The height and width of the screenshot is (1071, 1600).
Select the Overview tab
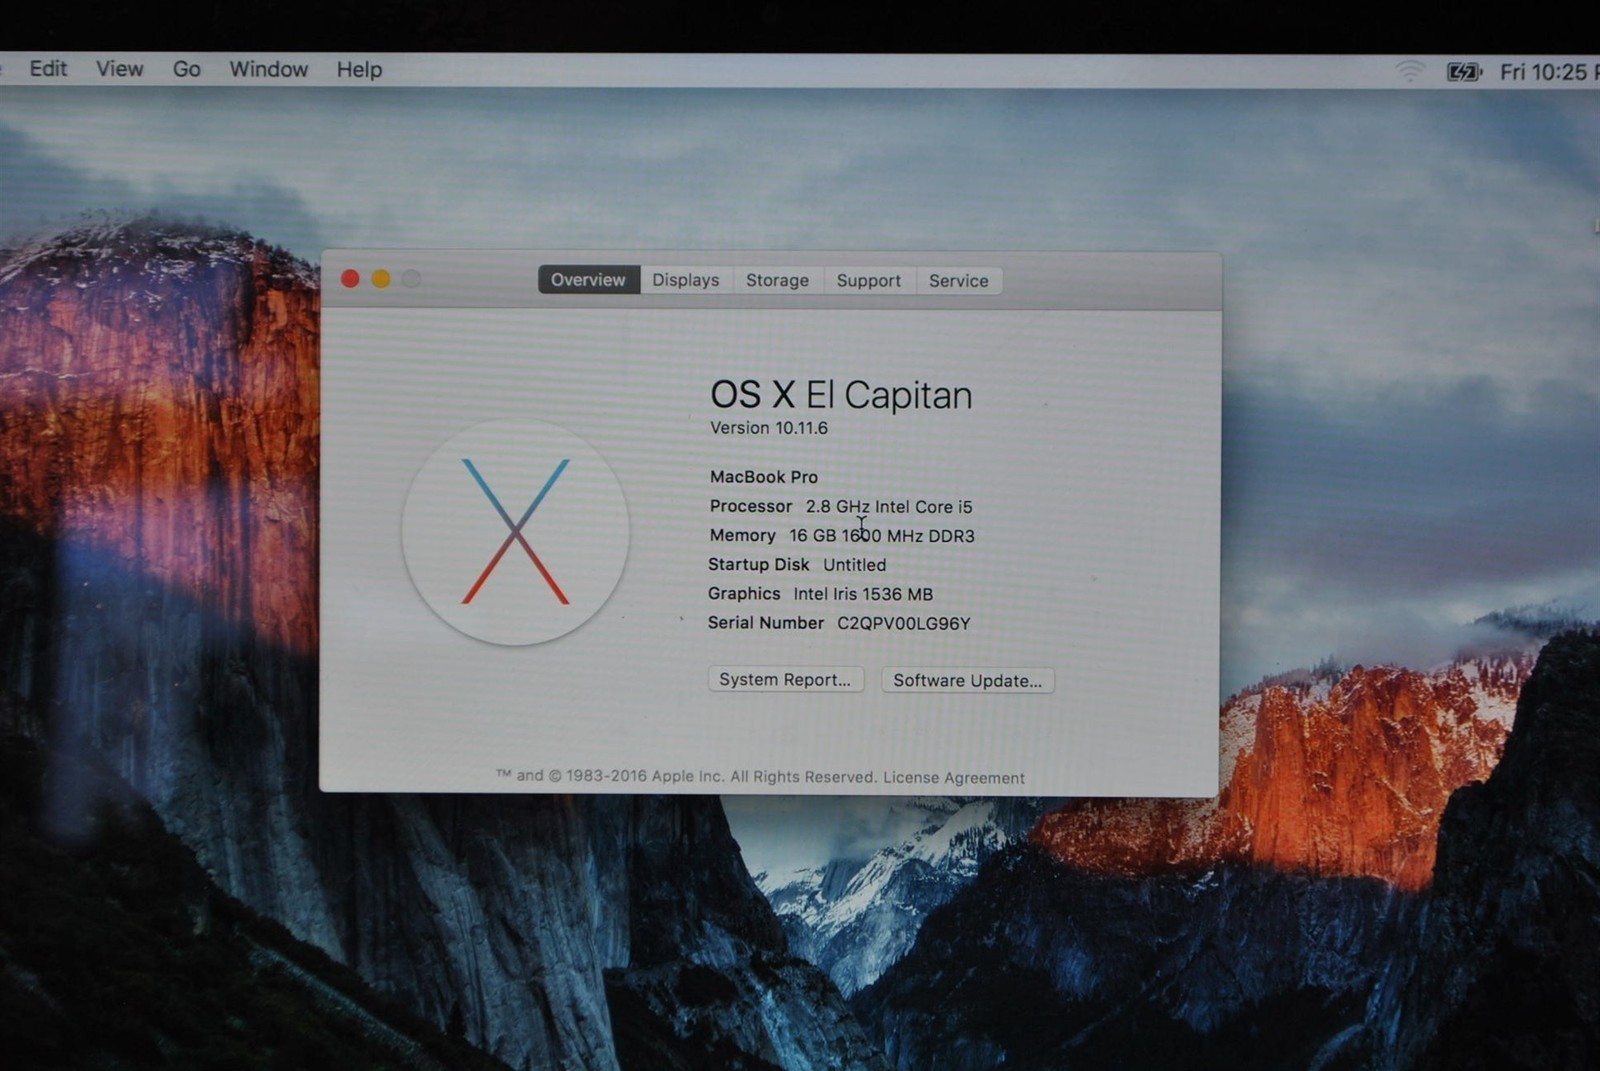(x=589, y=280)
